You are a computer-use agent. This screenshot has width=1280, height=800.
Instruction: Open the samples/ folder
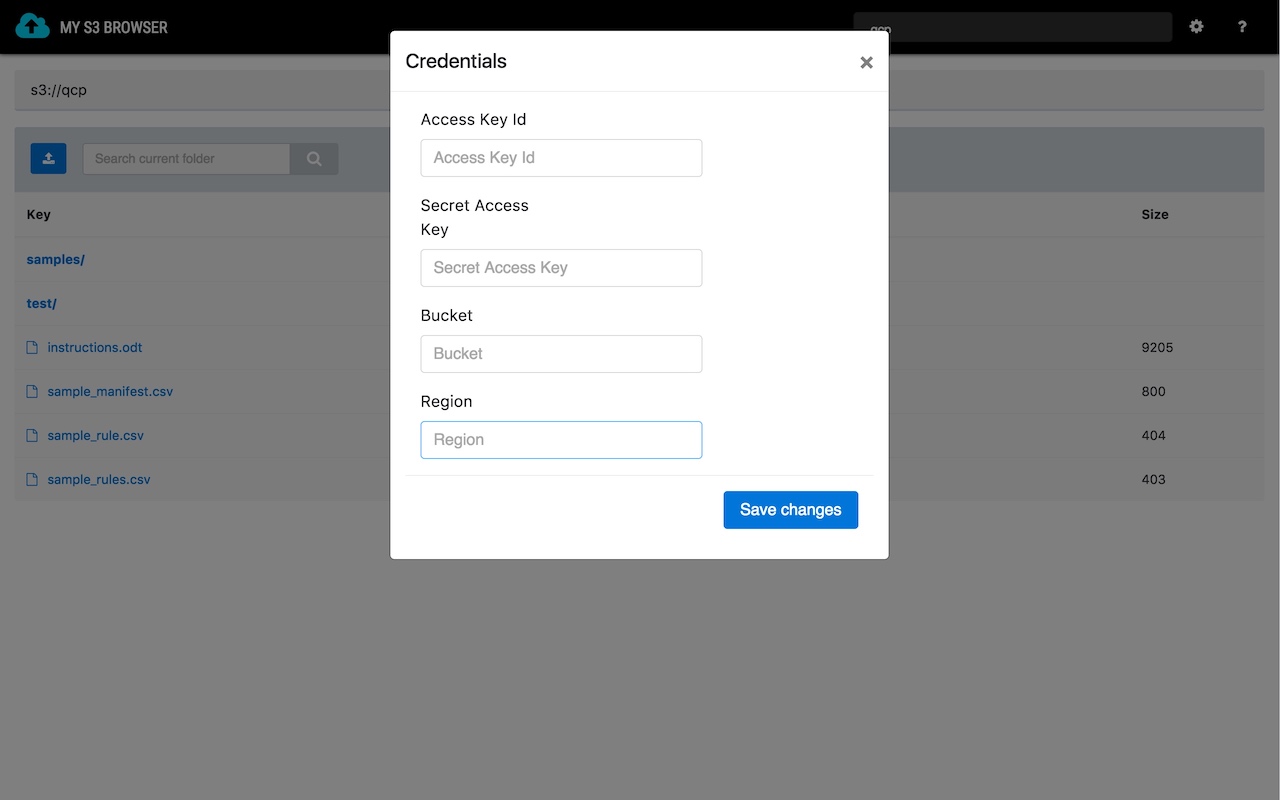click(56, 260)
